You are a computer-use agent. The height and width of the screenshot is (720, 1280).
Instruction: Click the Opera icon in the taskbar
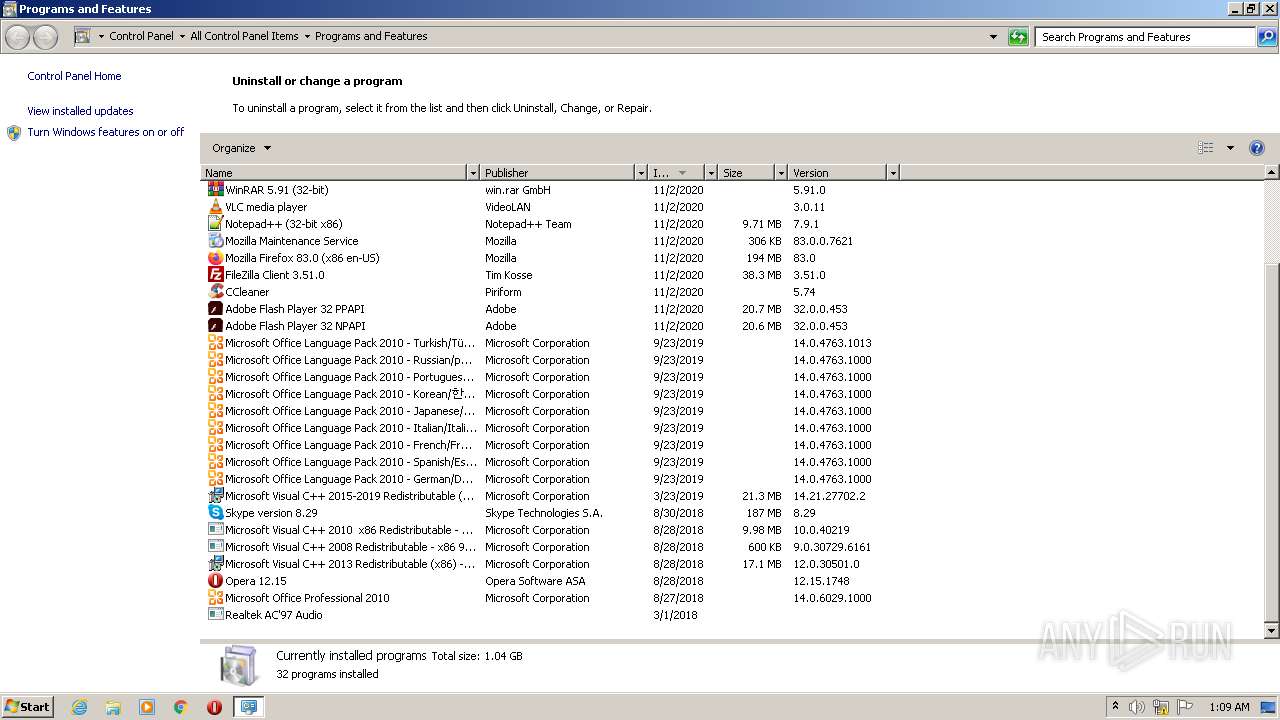(214, 707)
